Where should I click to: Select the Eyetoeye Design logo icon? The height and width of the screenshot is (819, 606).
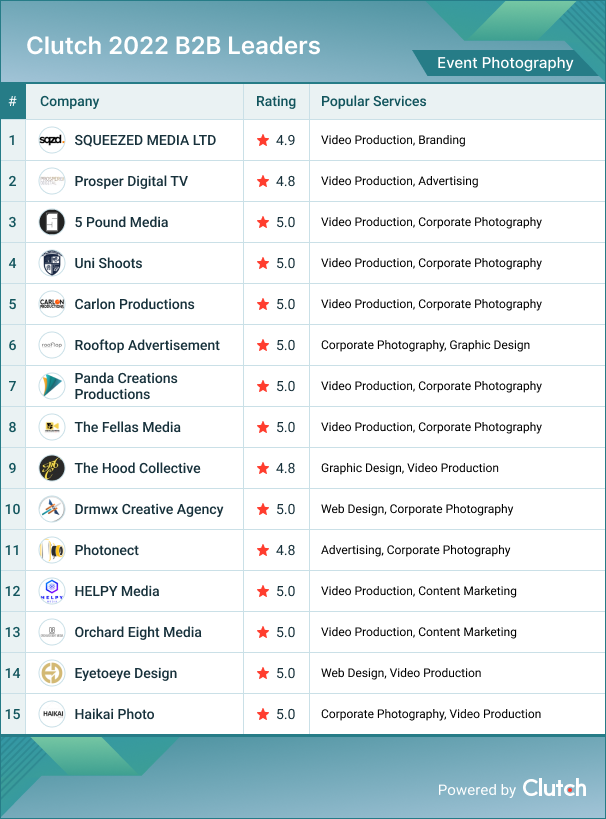point(52,673)
